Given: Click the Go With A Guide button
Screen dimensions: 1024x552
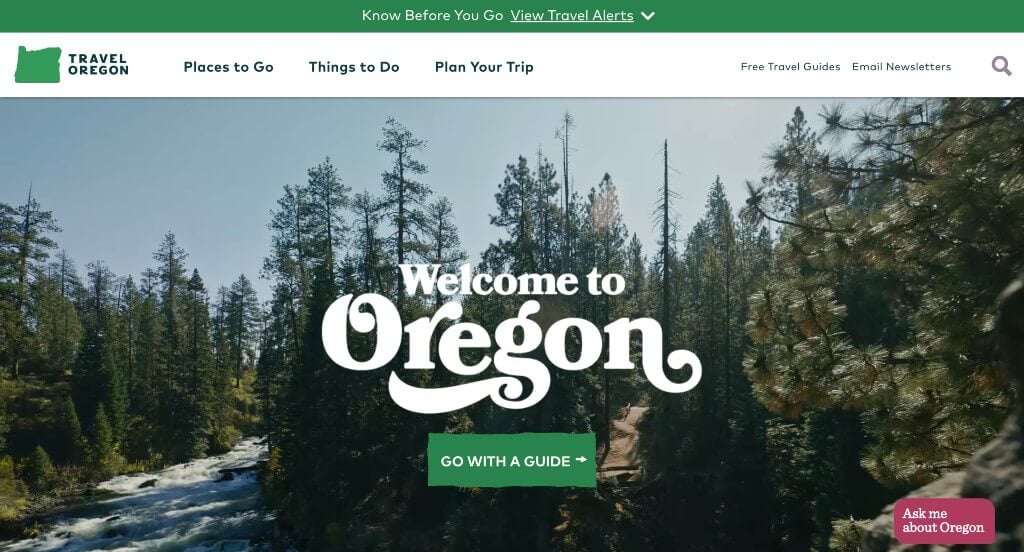Looking at the screenshot, I should [512, 460].
